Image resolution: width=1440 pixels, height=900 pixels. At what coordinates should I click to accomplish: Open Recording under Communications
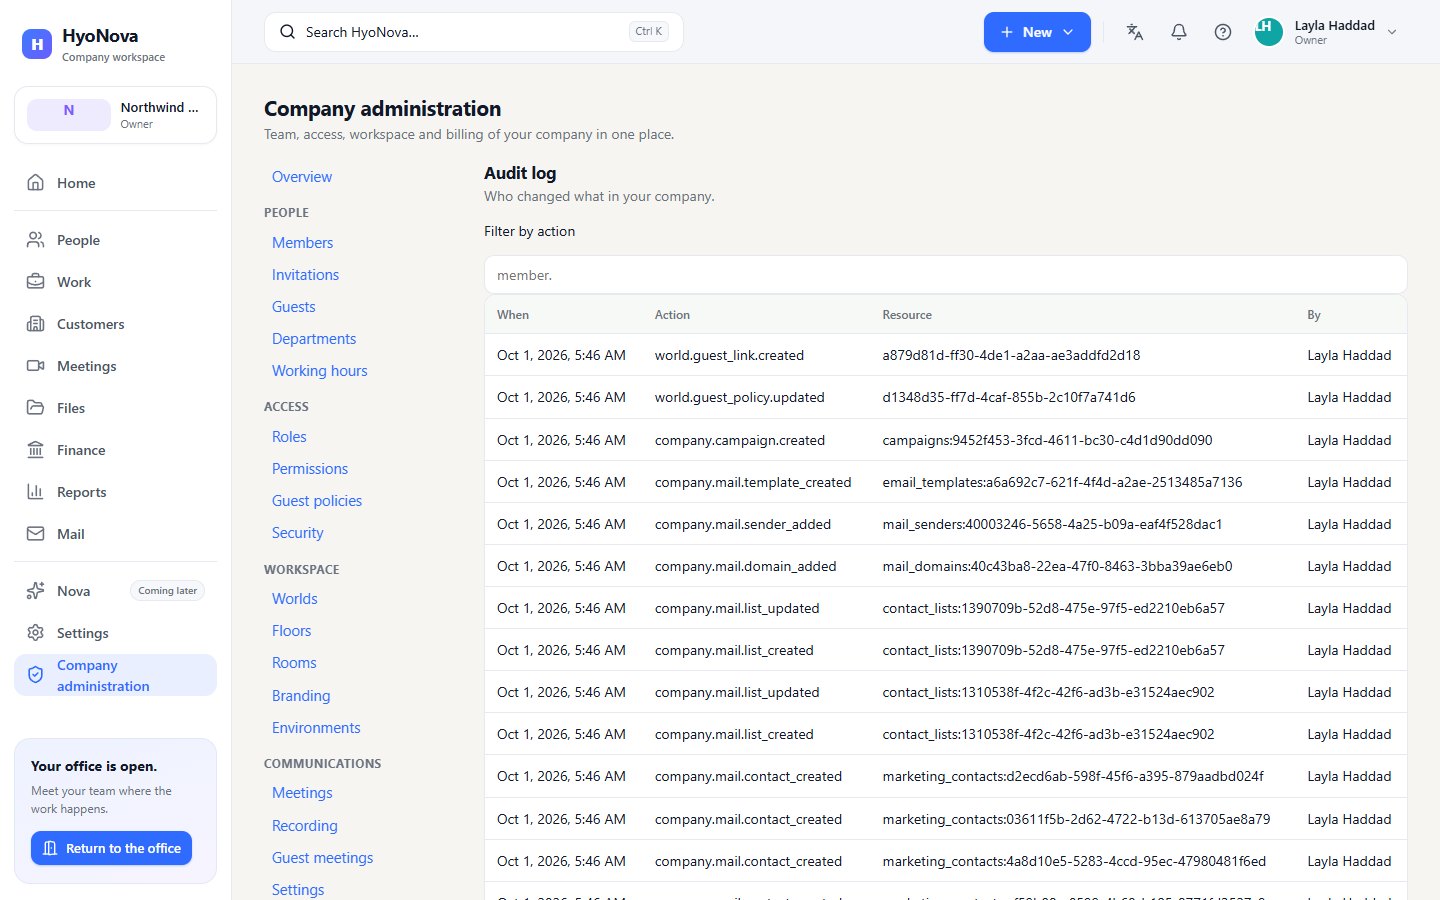tap(305, 826)
